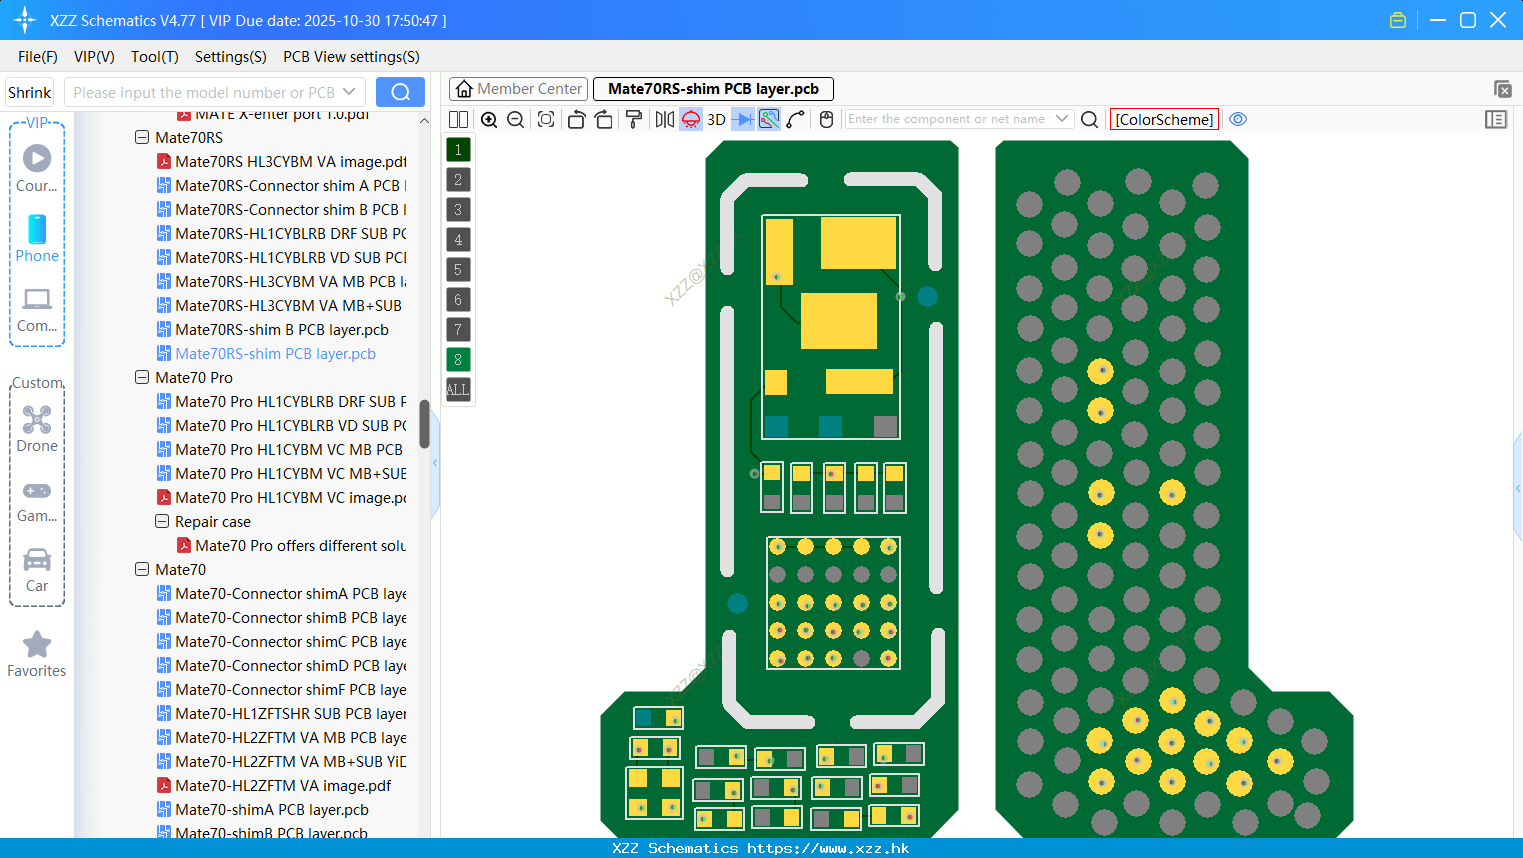The height and width of the screenshot is (858, 1523).
Task: Open the ColorScheme button
Action: click(1165, 119)
